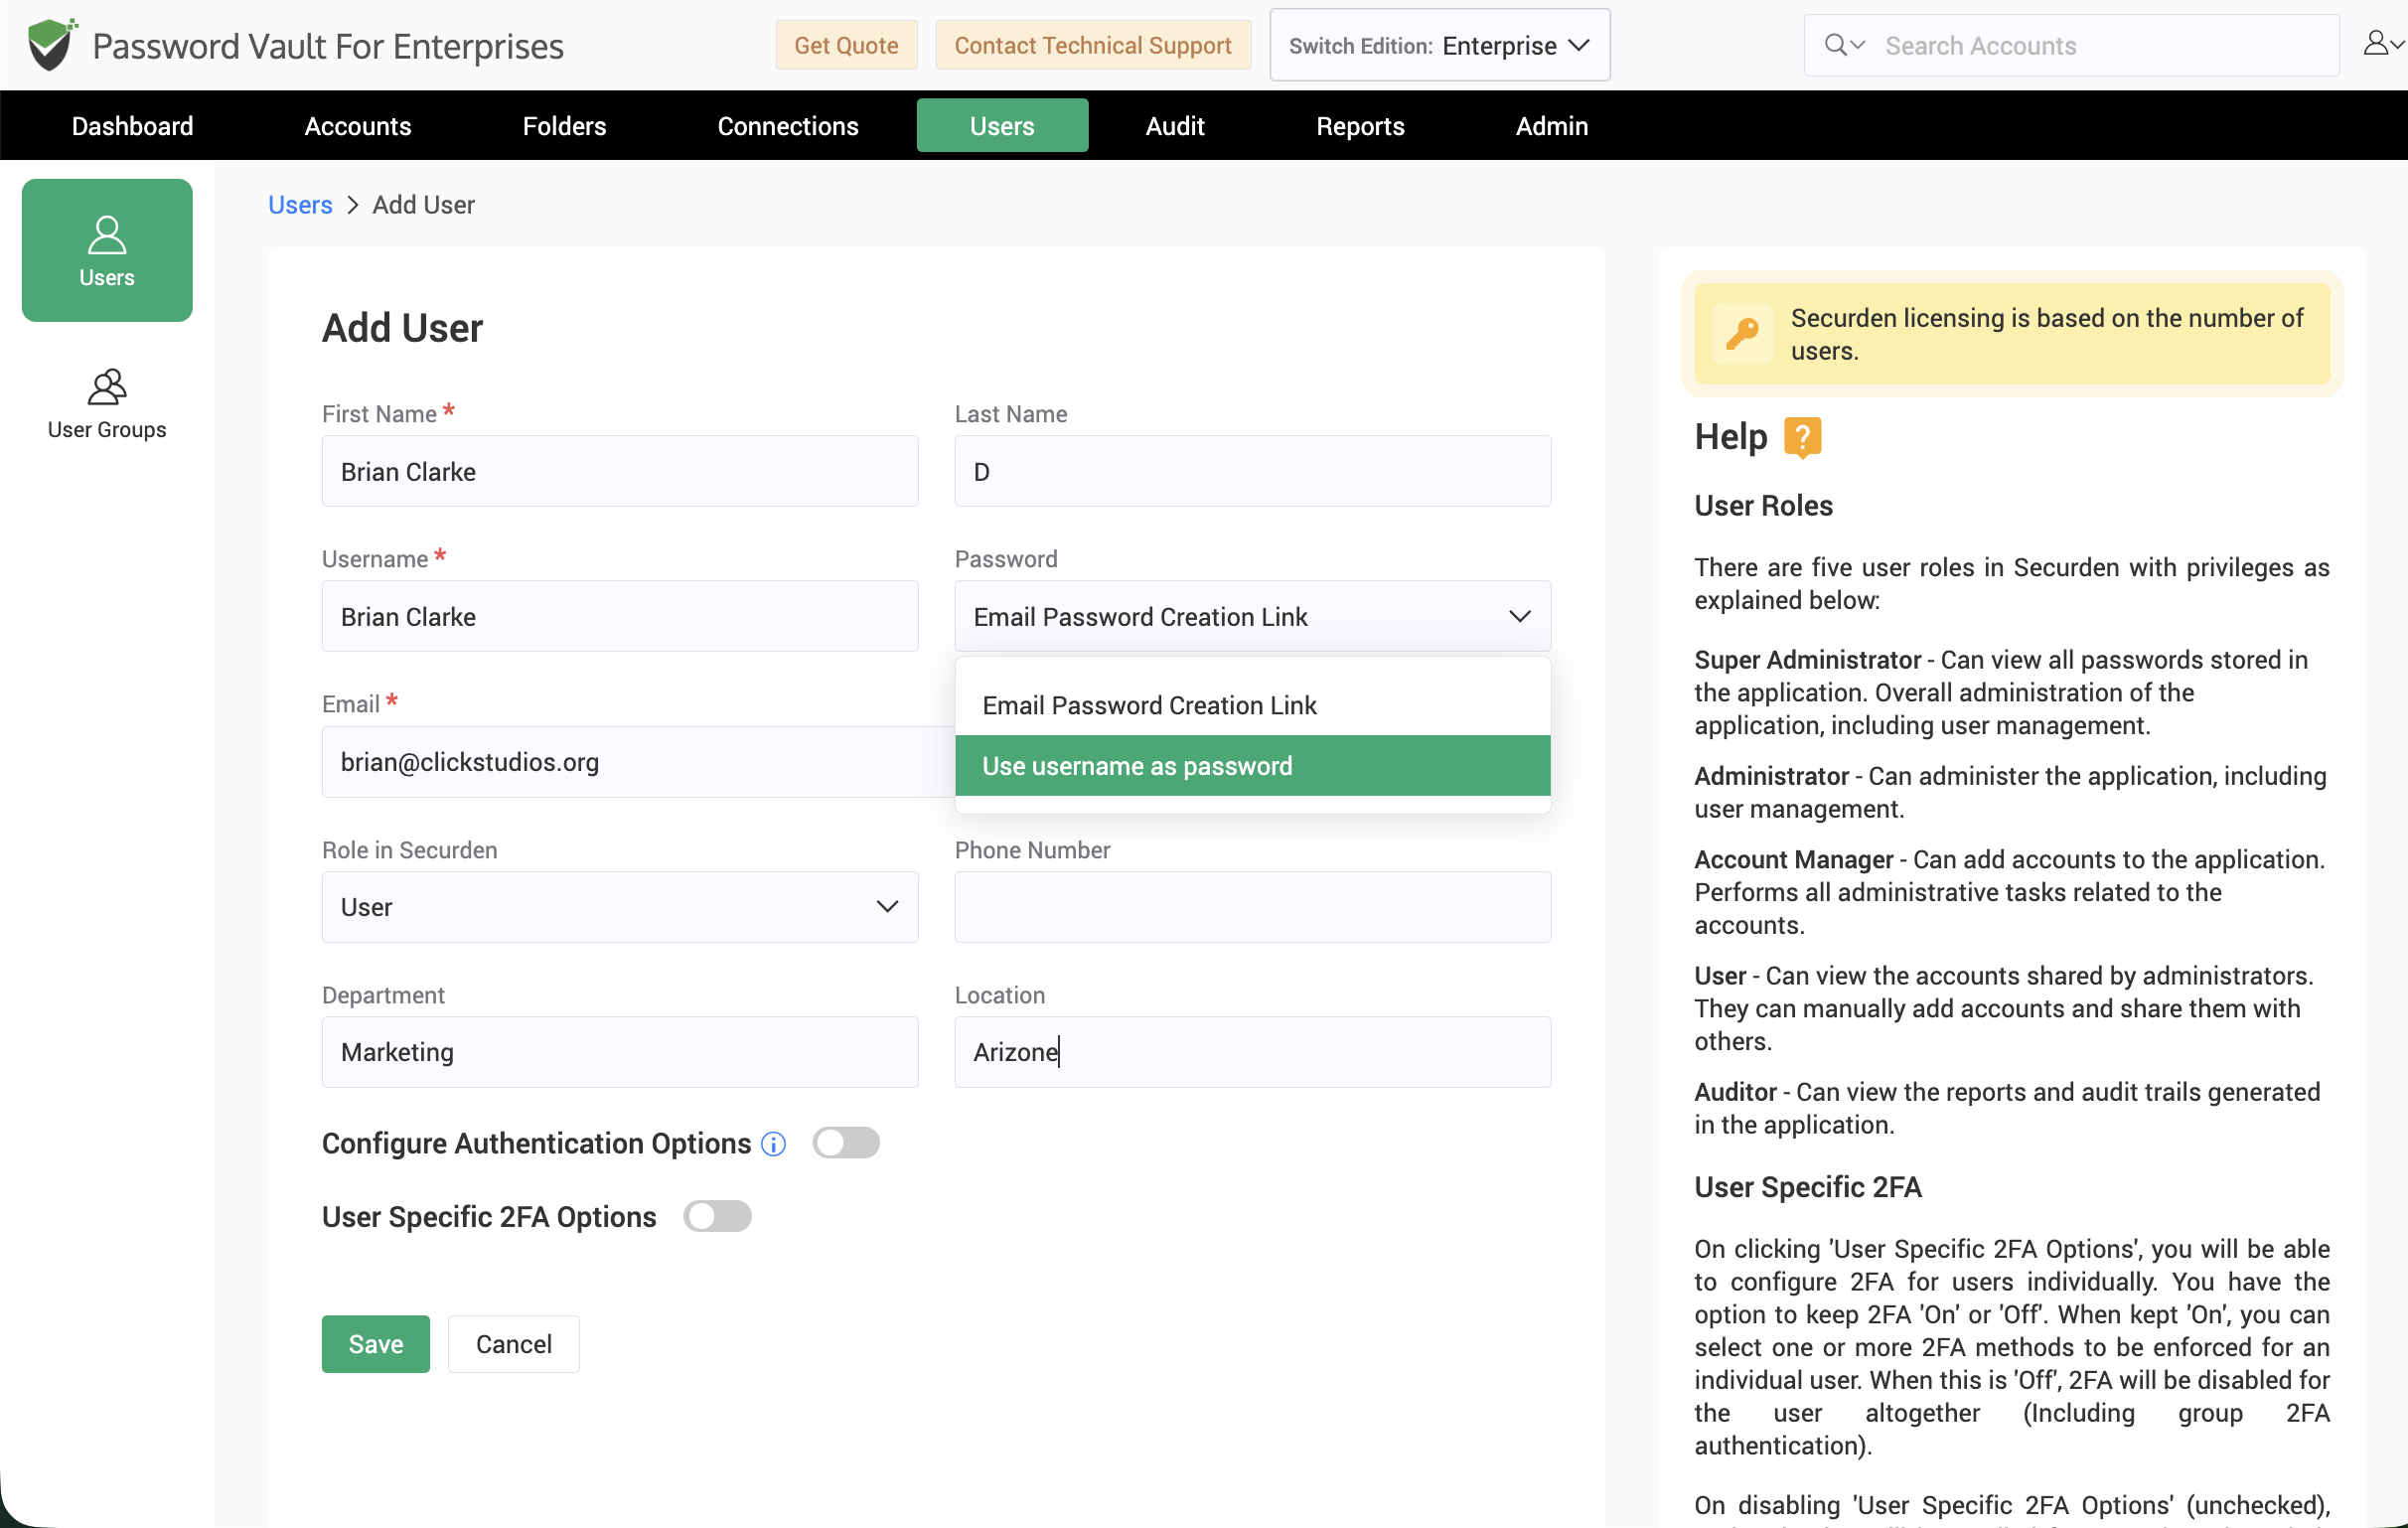Show Authentication Options info icon
The width and height of the screenshot is (2408, 1528).
tap(773, 1144)
